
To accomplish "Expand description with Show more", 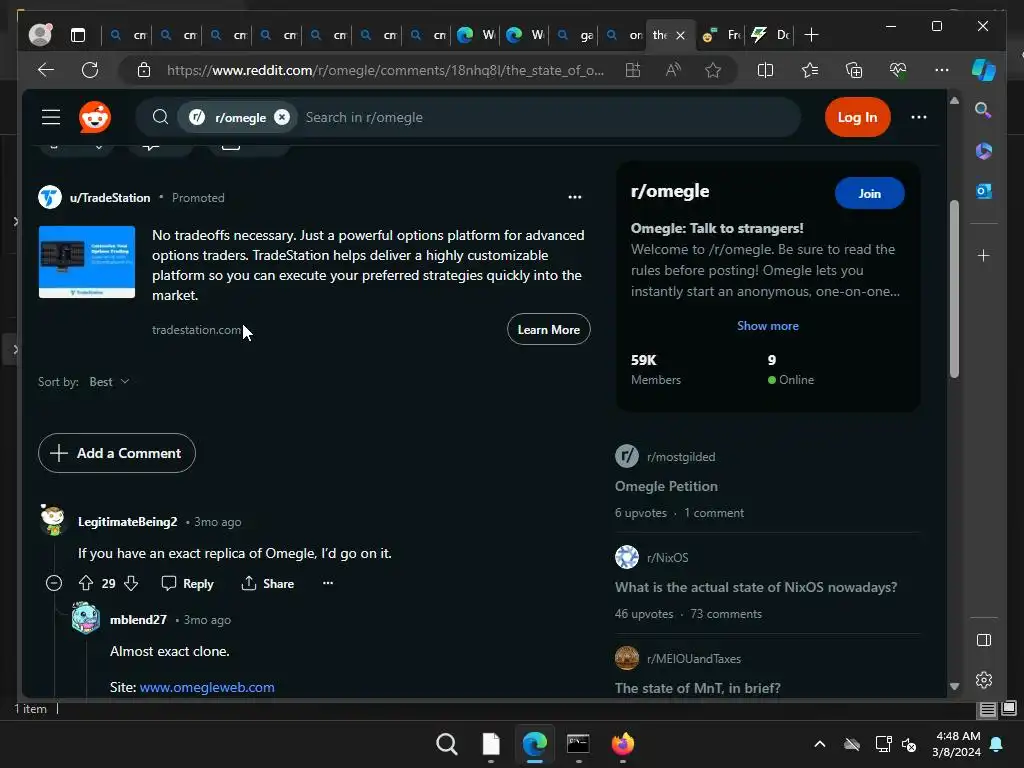I will (x=767, y=325).
